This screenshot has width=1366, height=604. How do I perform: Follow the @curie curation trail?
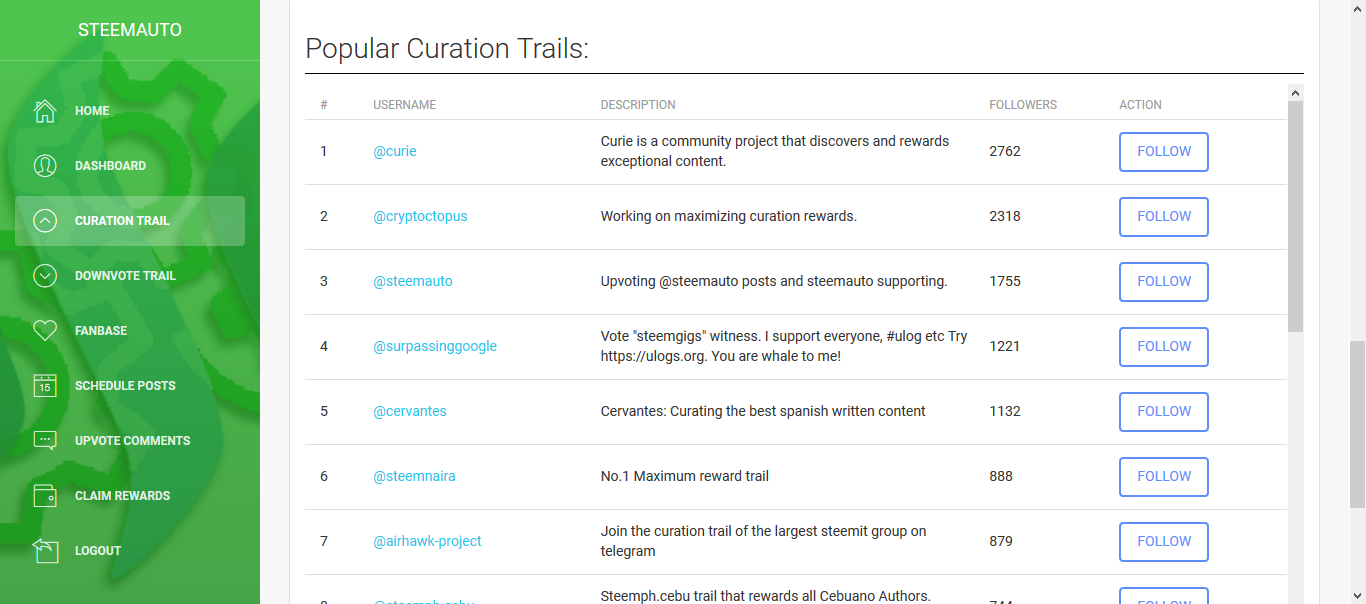1163,152
